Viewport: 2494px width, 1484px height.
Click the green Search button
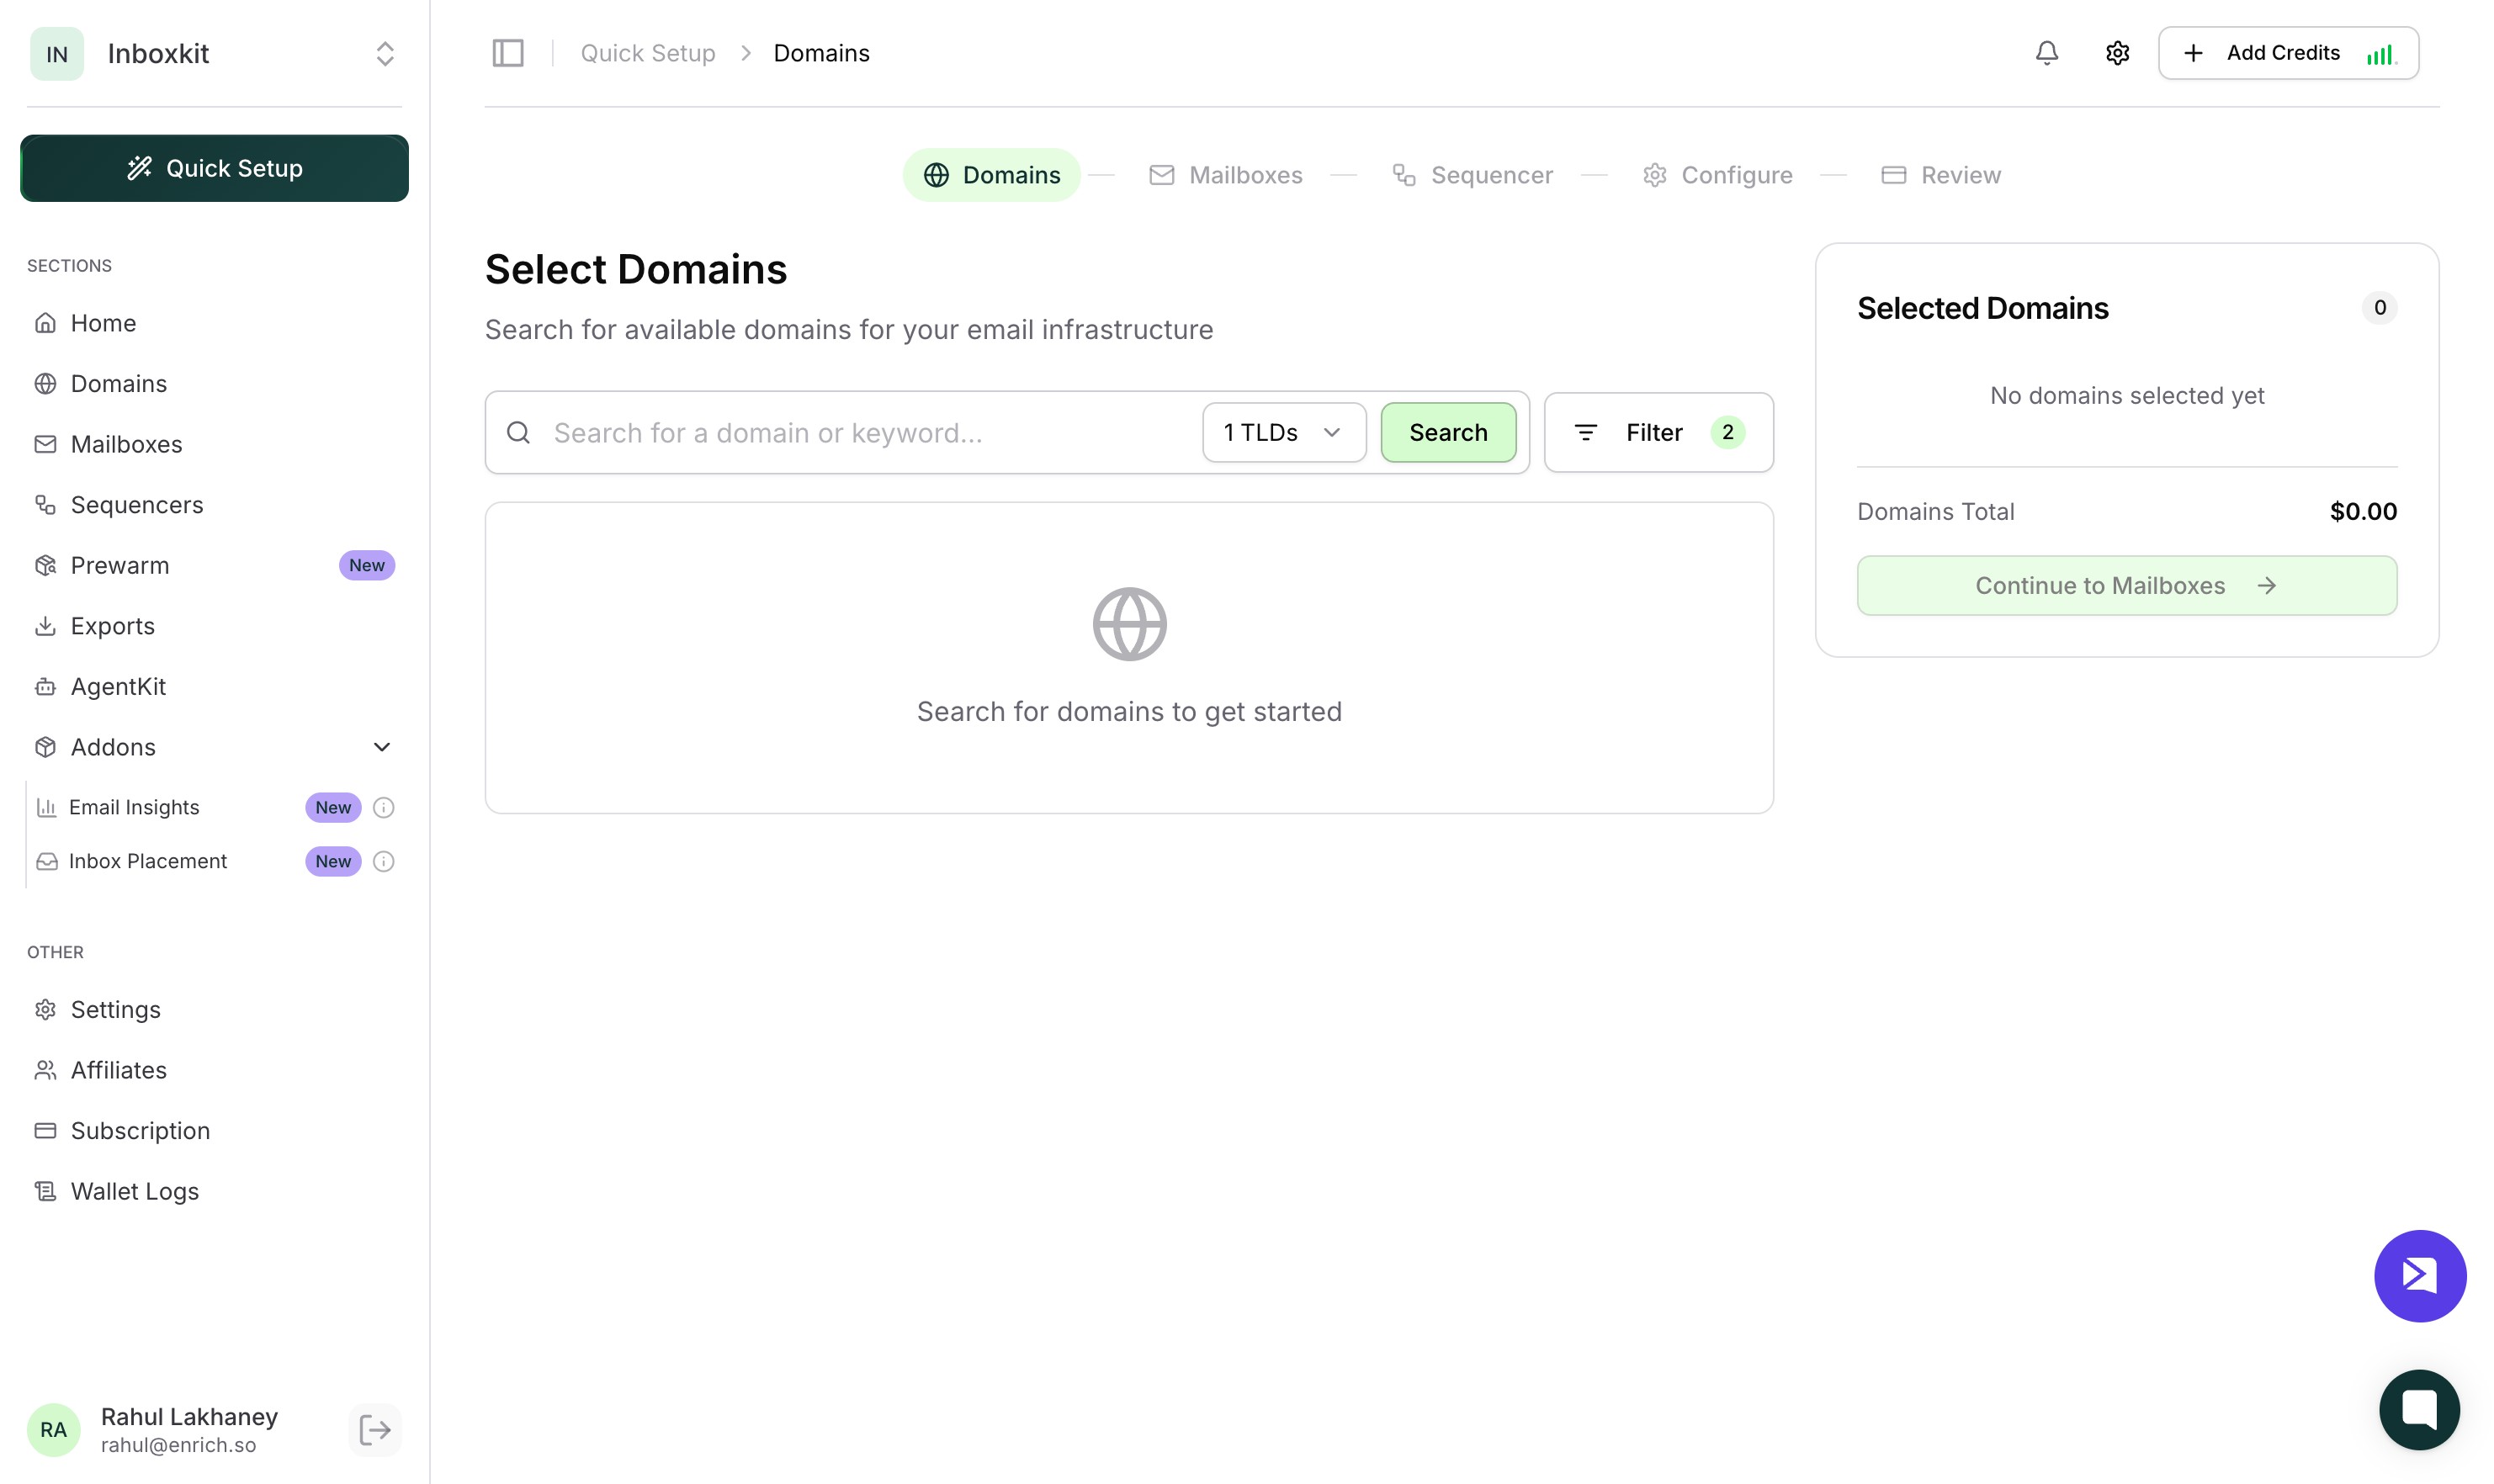click(1447, 432)
